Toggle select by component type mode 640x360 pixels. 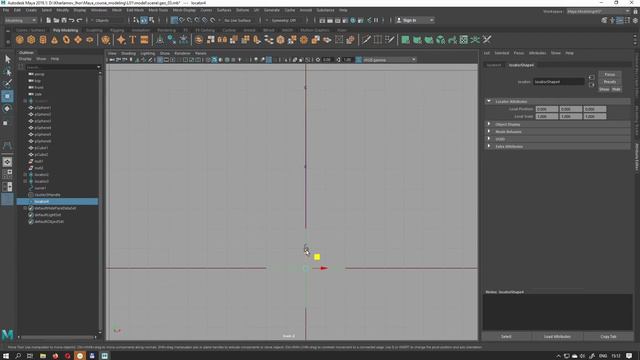point(151,20)
